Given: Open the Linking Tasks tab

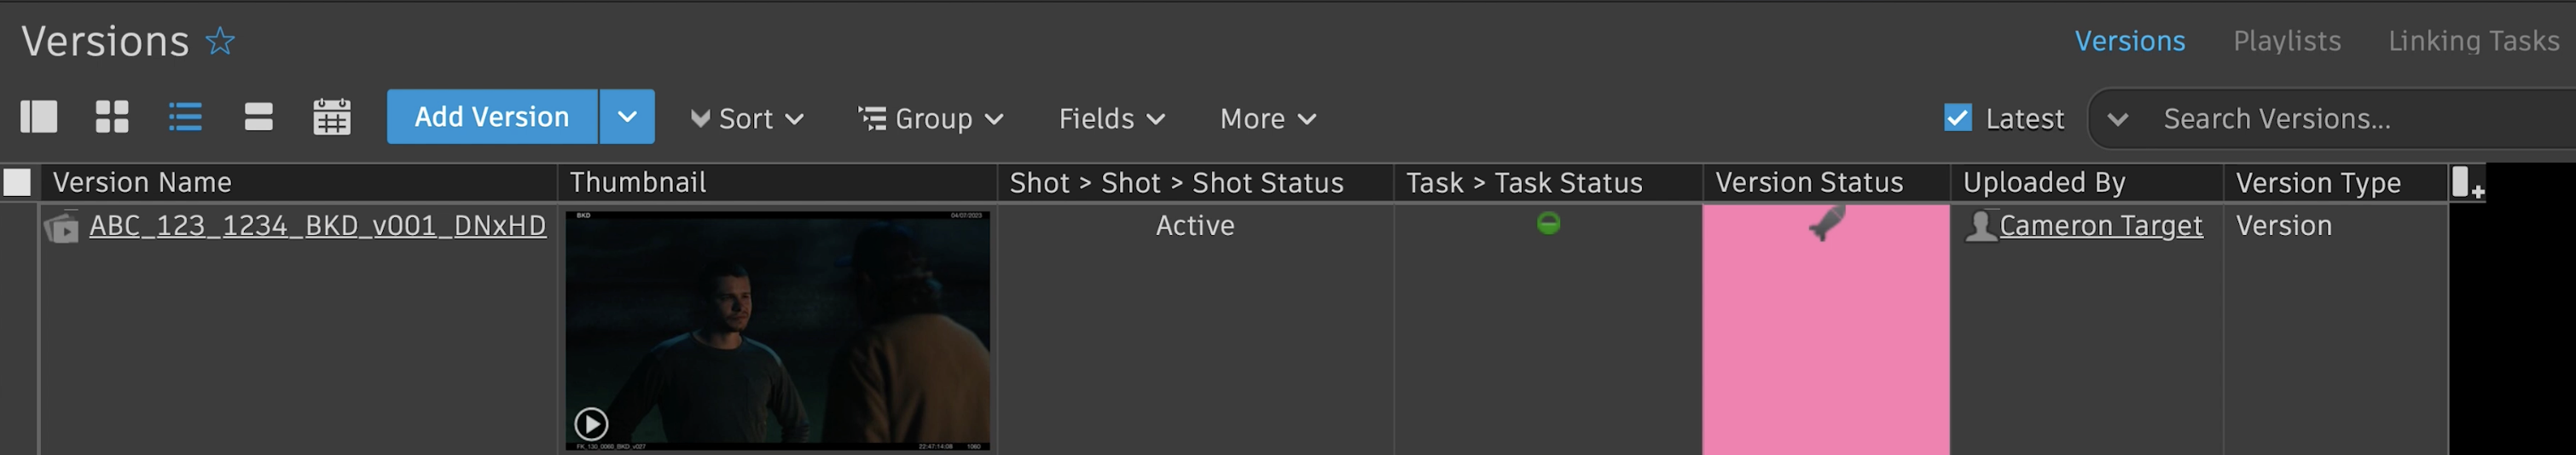Looking at the screenshot, I should [2473, 41].
